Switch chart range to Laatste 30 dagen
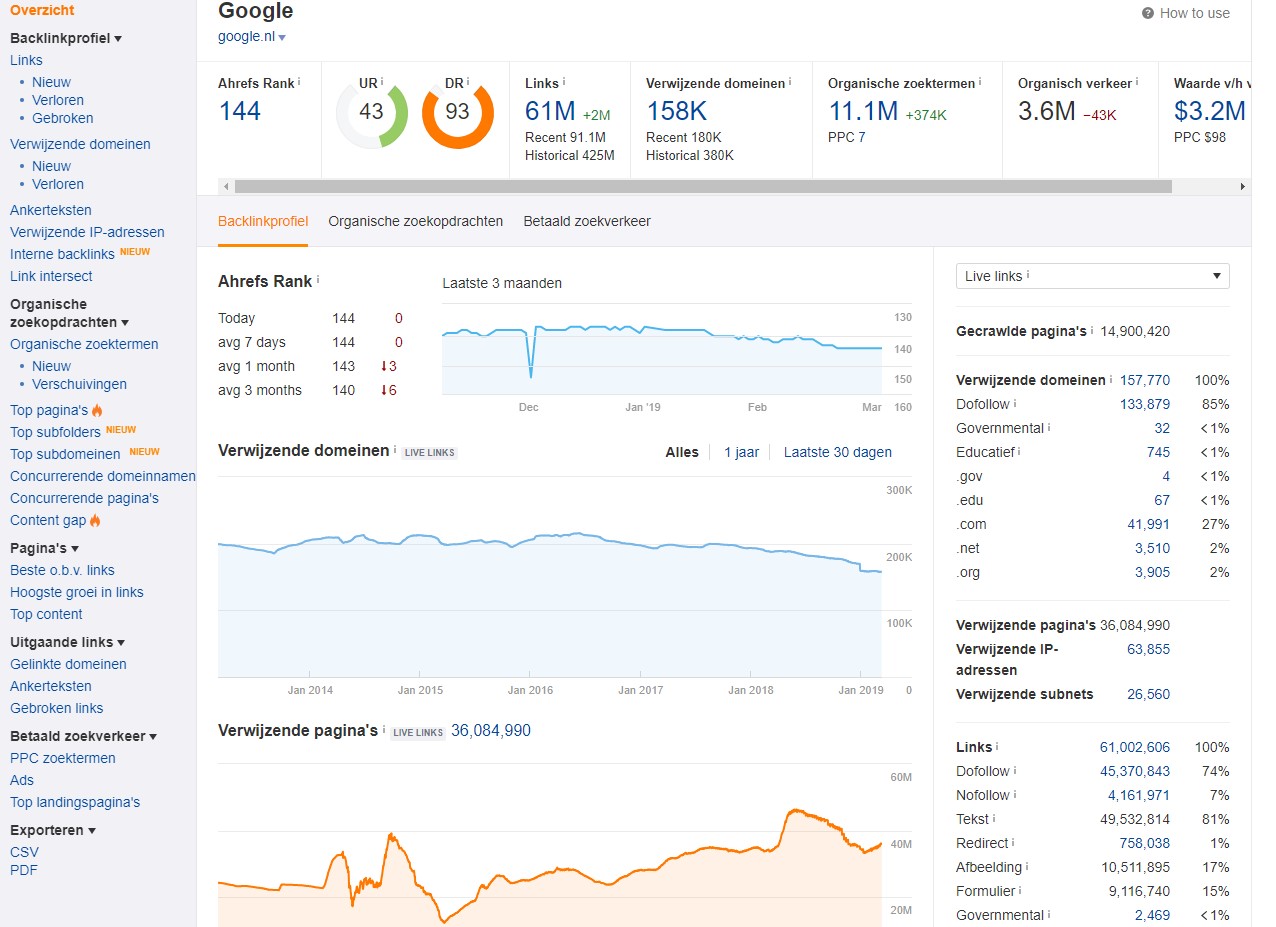The height and width of the screenshot is (927, 1276). (x=837, y=452)
